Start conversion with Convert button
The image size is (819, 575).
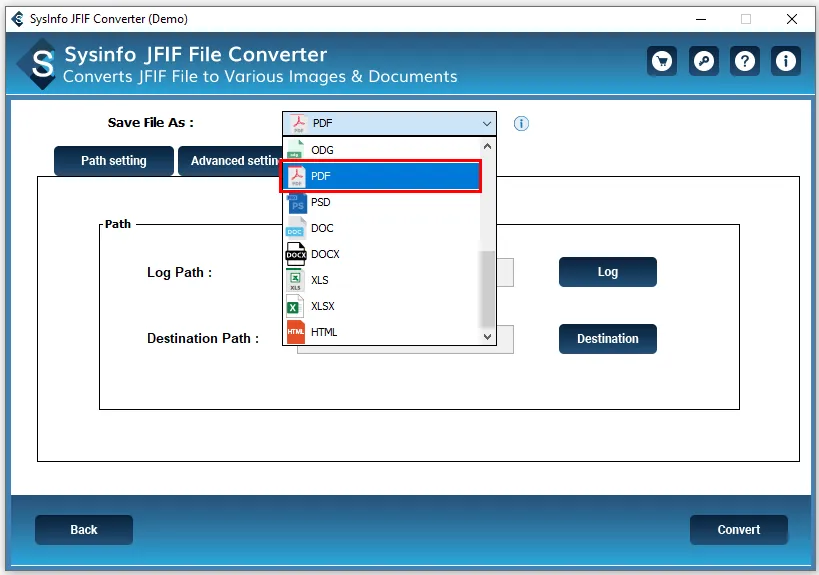point(739,530)
